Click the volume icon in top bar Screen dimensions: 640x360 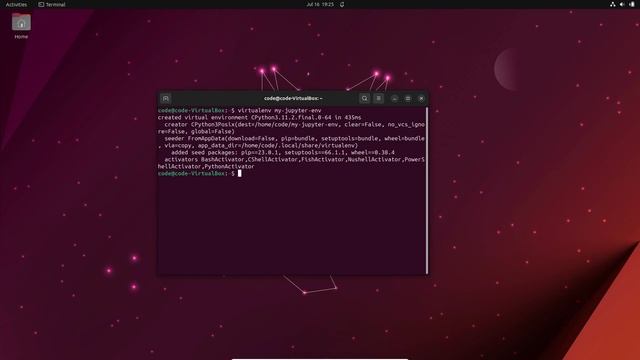point(622,4)
